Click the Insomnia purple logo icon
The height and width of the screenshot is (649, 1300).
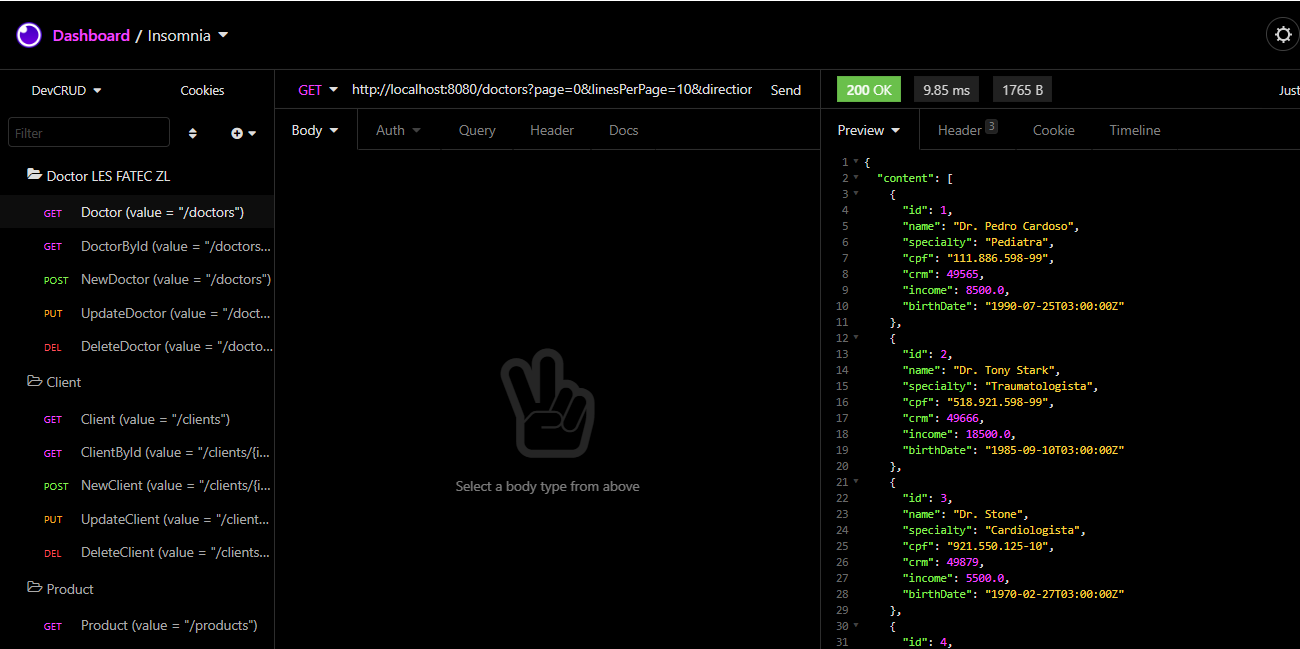coord(27,34)
